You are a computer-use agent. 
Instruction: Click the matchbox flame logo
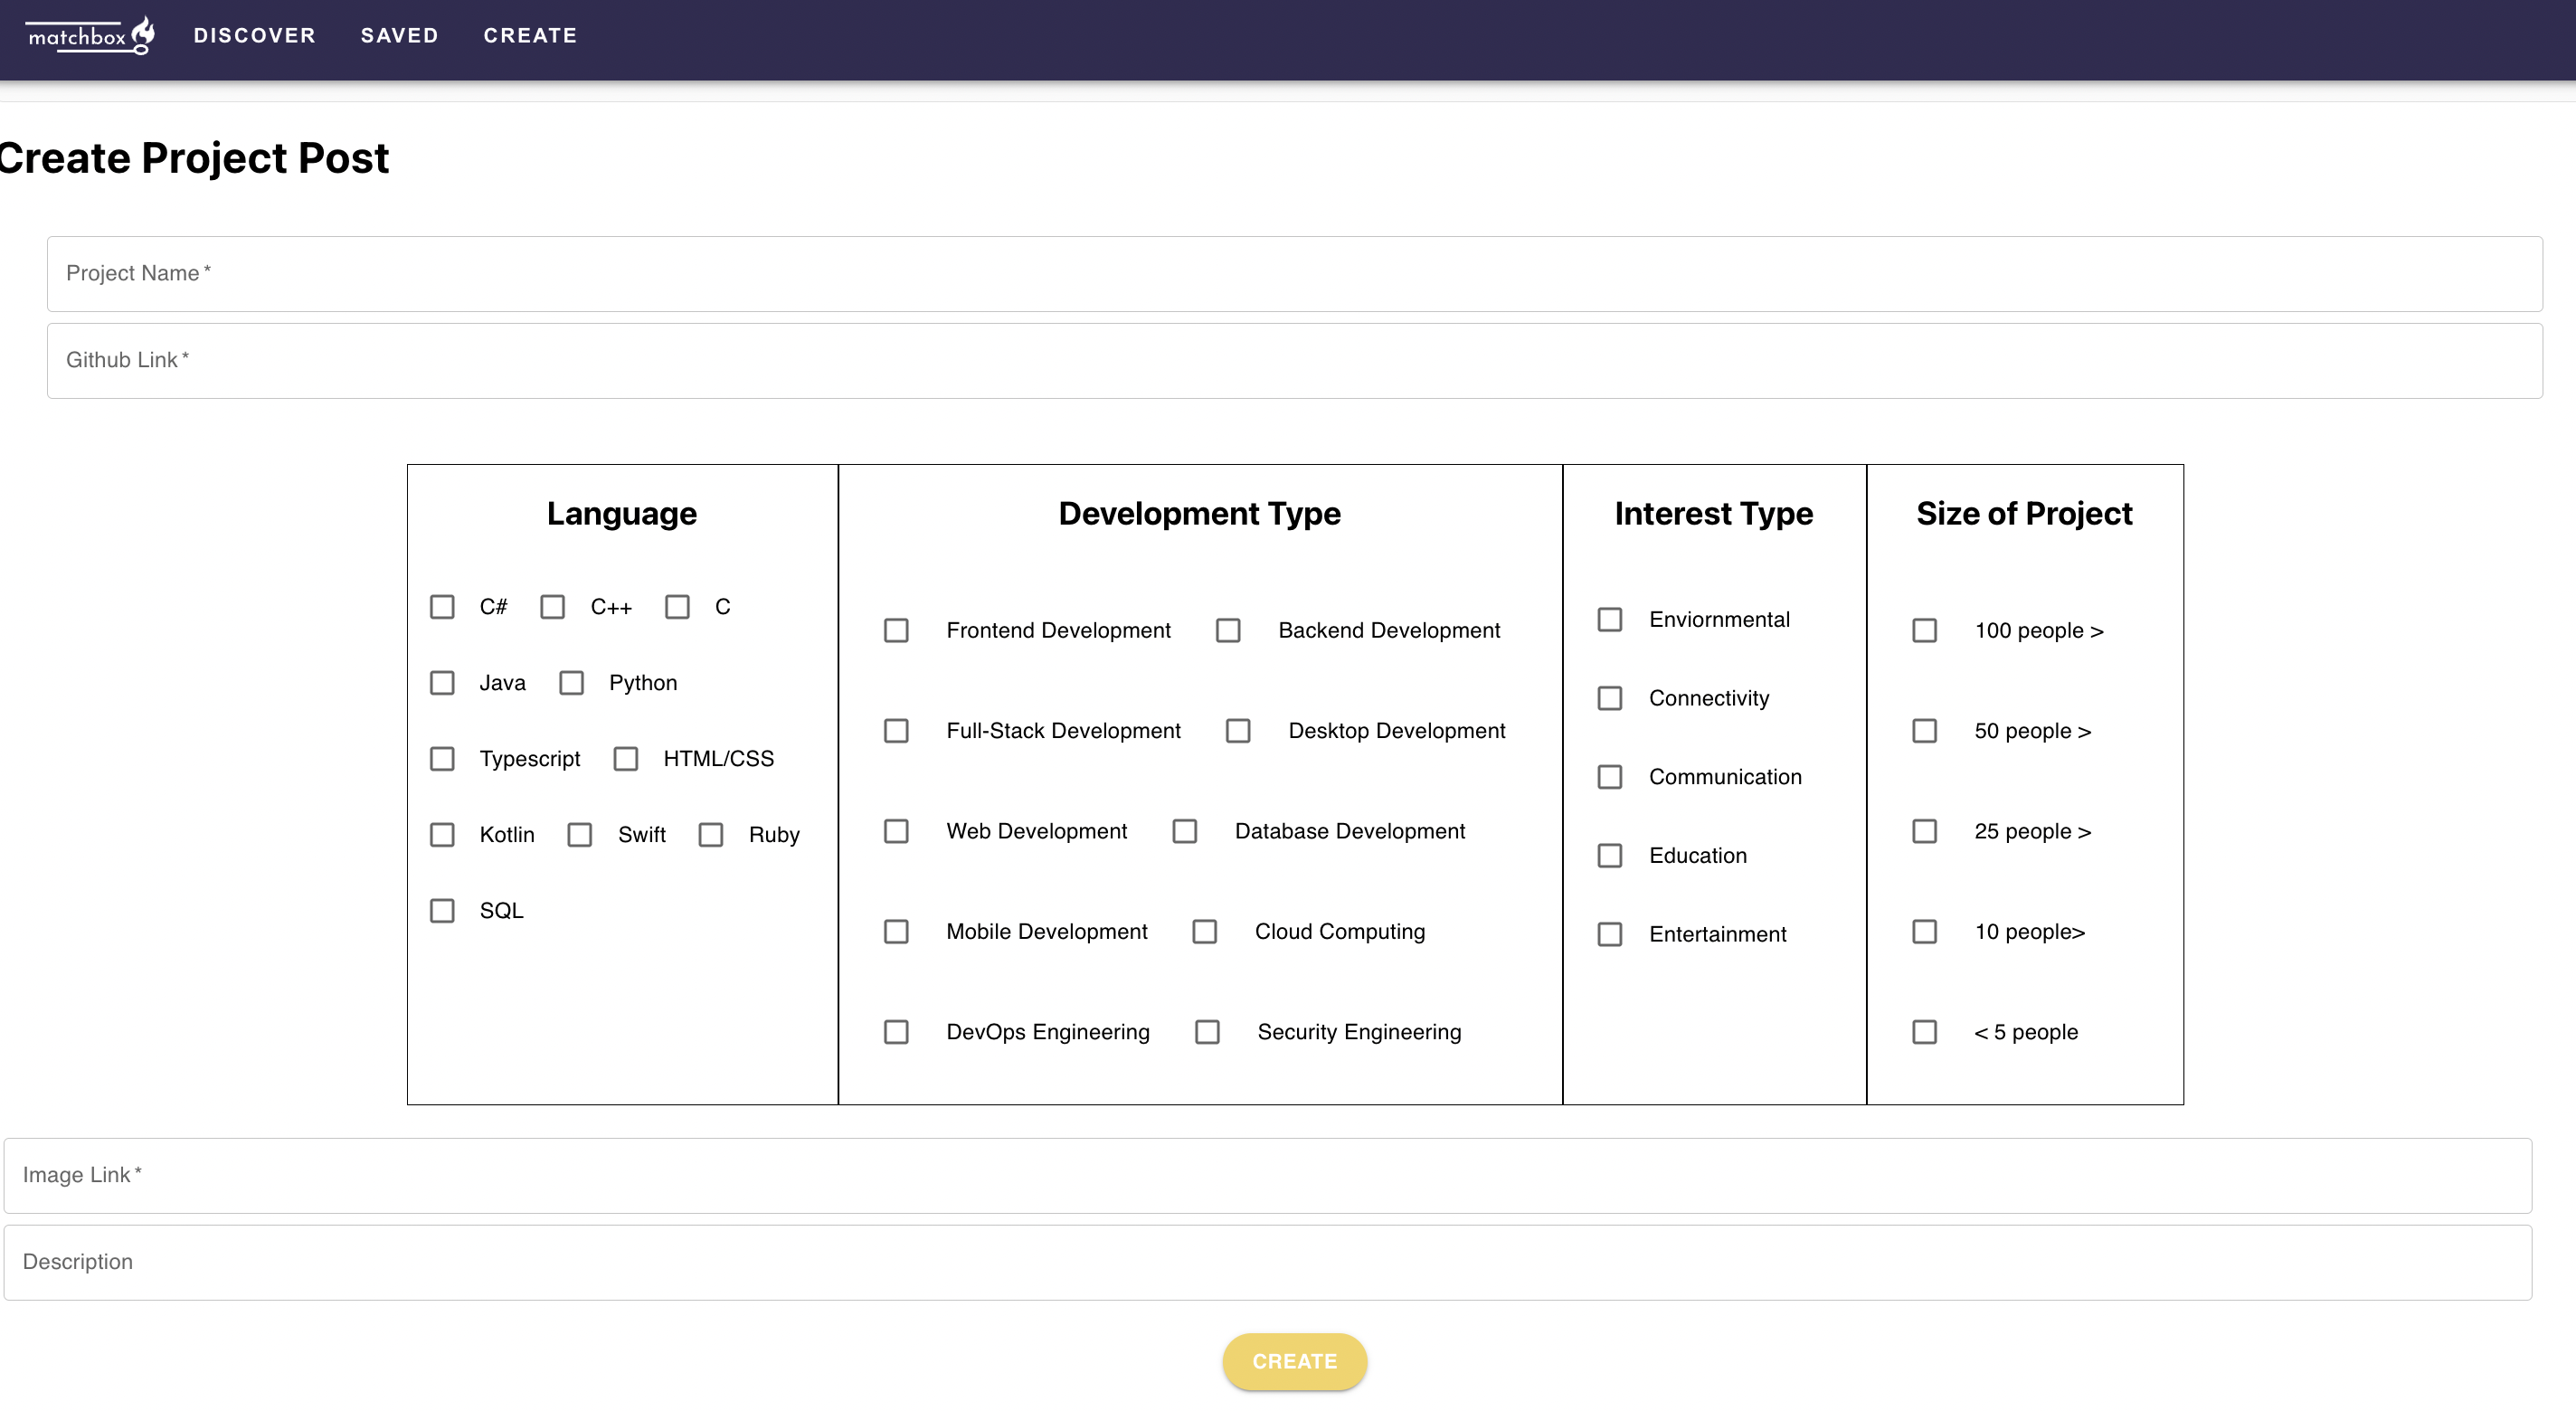(90, 36)
